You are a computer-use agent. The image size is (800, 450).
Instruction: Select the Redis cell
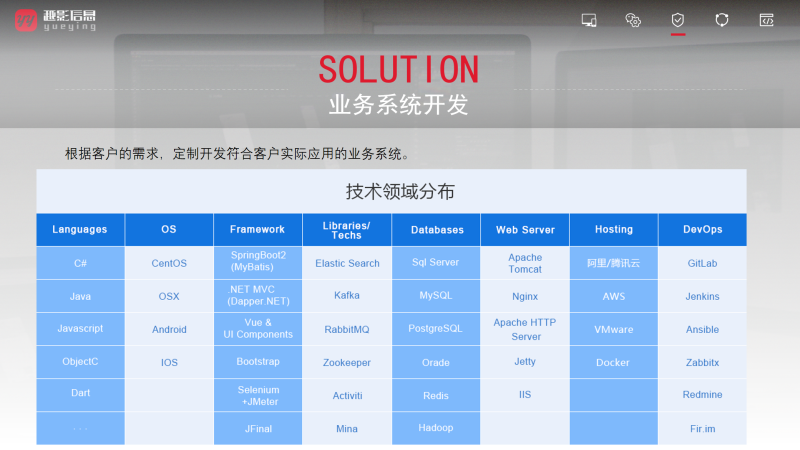coord(436,395)
